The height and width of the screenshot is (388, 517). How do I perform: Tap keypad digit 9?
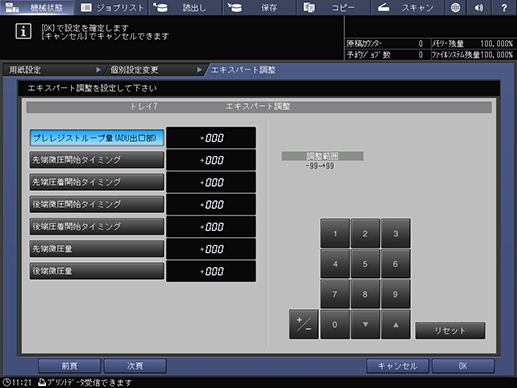(x=395, y=294)
